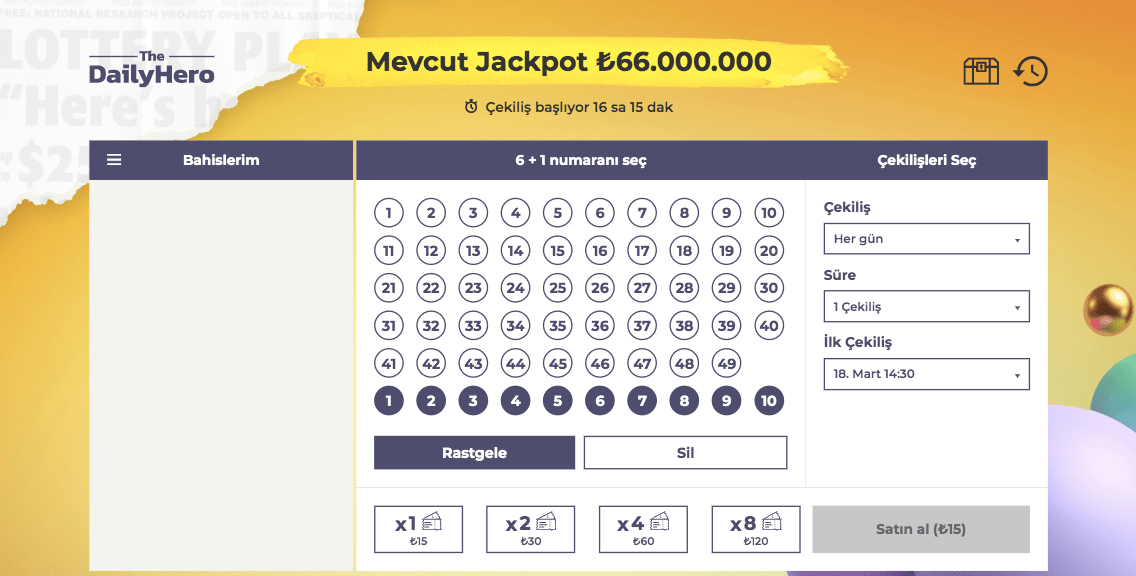Click The DailyHero logo
Viewport: 1136px width, 576px height.
152,69
